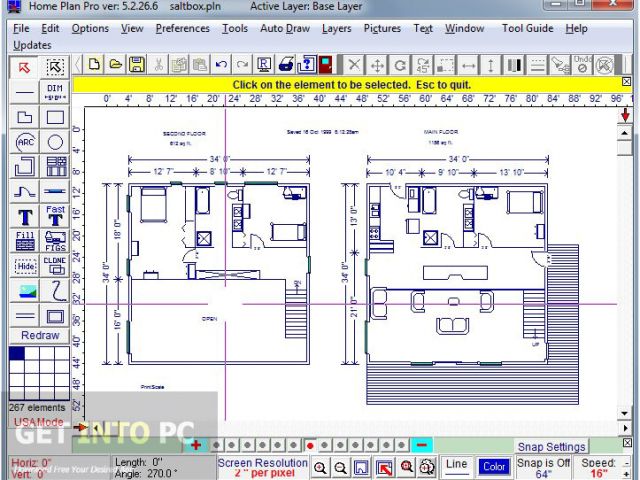Open Snap Settings
The height and width of the screenshot is (480, 640).
pyautogui.click(x=551, y=446)
